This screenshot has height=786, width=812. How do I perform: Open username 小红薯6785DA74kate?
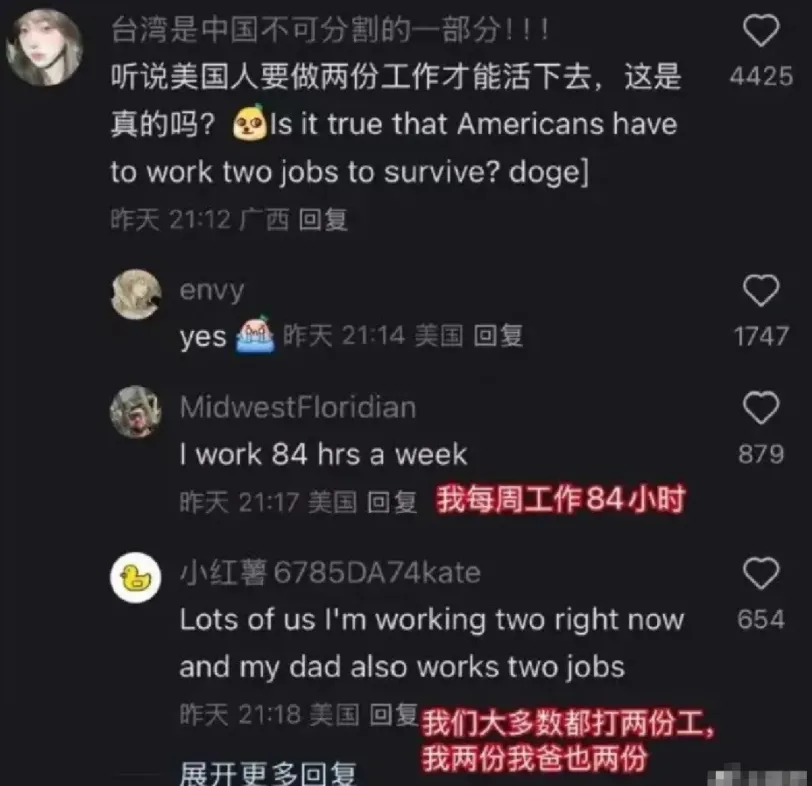click(x=330, y=573)
